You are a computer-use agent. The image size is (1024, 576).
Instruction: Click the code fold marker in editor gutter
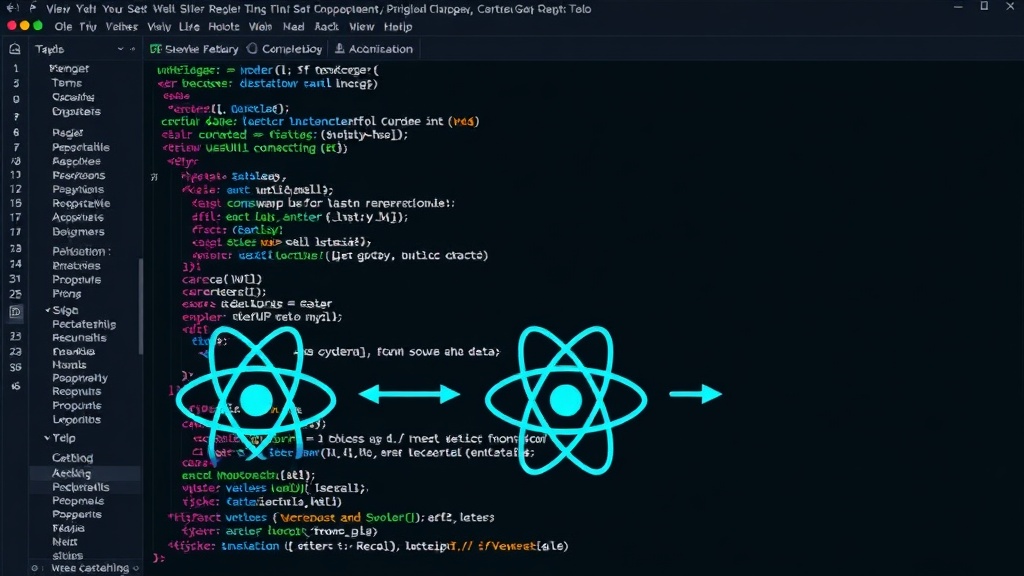point(154,177)
